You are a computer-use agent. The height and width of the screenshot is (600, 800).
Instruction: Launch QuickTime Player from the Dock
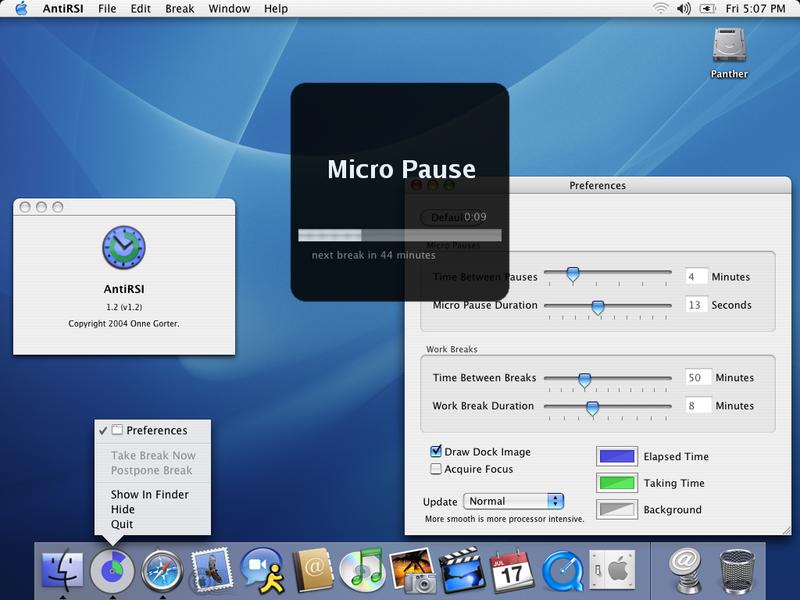562,570
